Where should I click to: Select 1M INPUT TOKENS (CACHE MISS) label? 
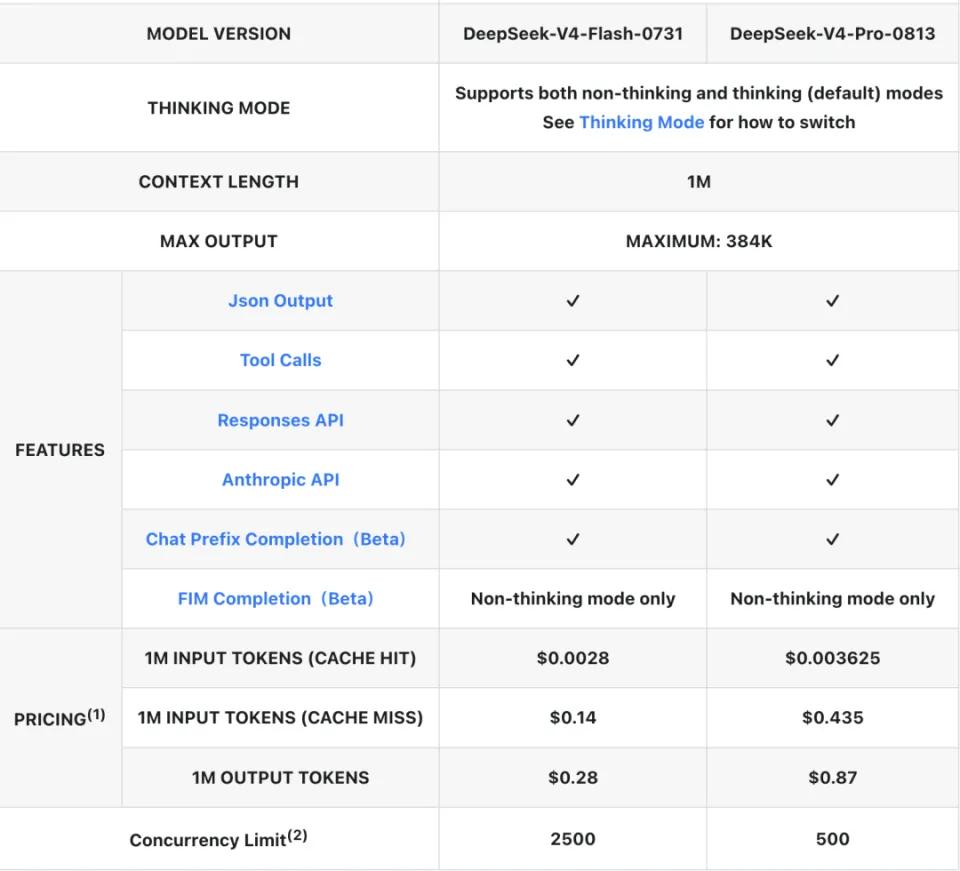tap(280, 717)
